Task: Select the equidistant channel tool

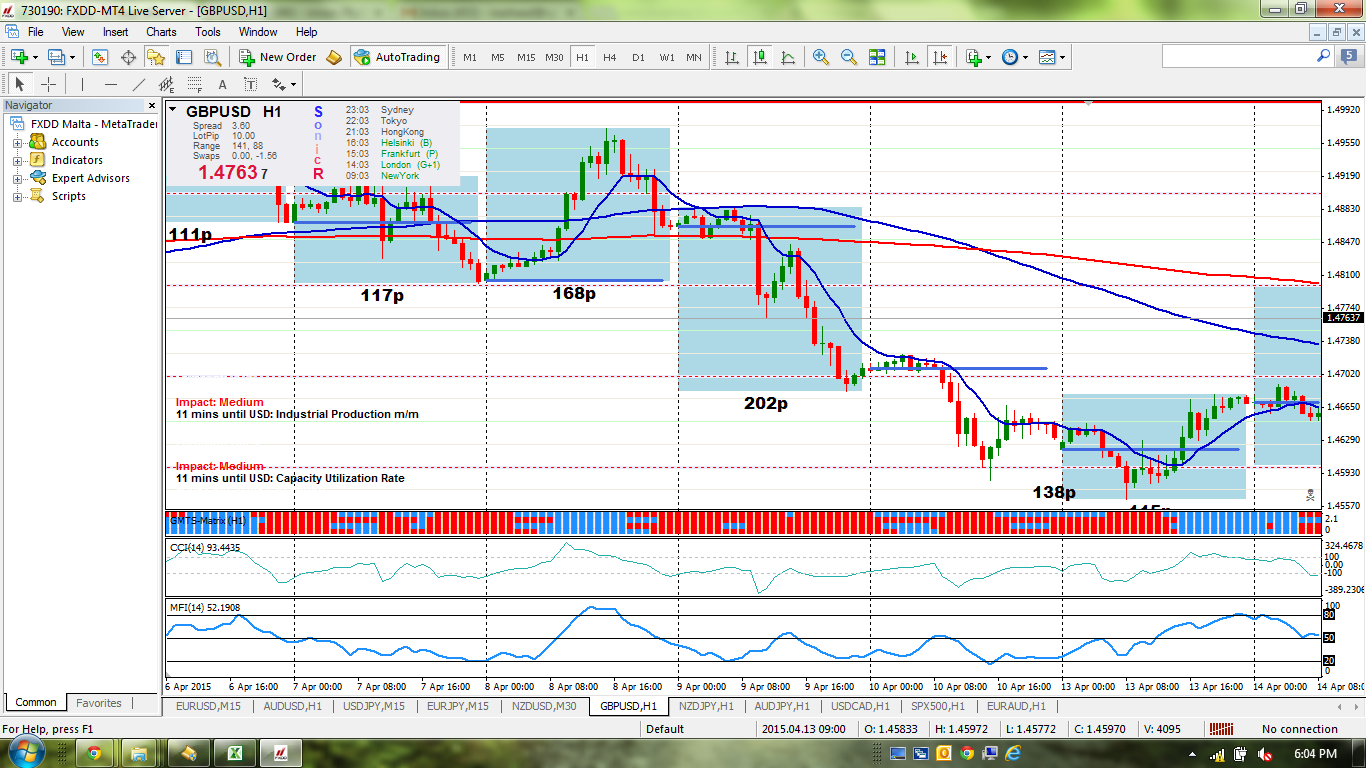Action: [x=166, y=84]
